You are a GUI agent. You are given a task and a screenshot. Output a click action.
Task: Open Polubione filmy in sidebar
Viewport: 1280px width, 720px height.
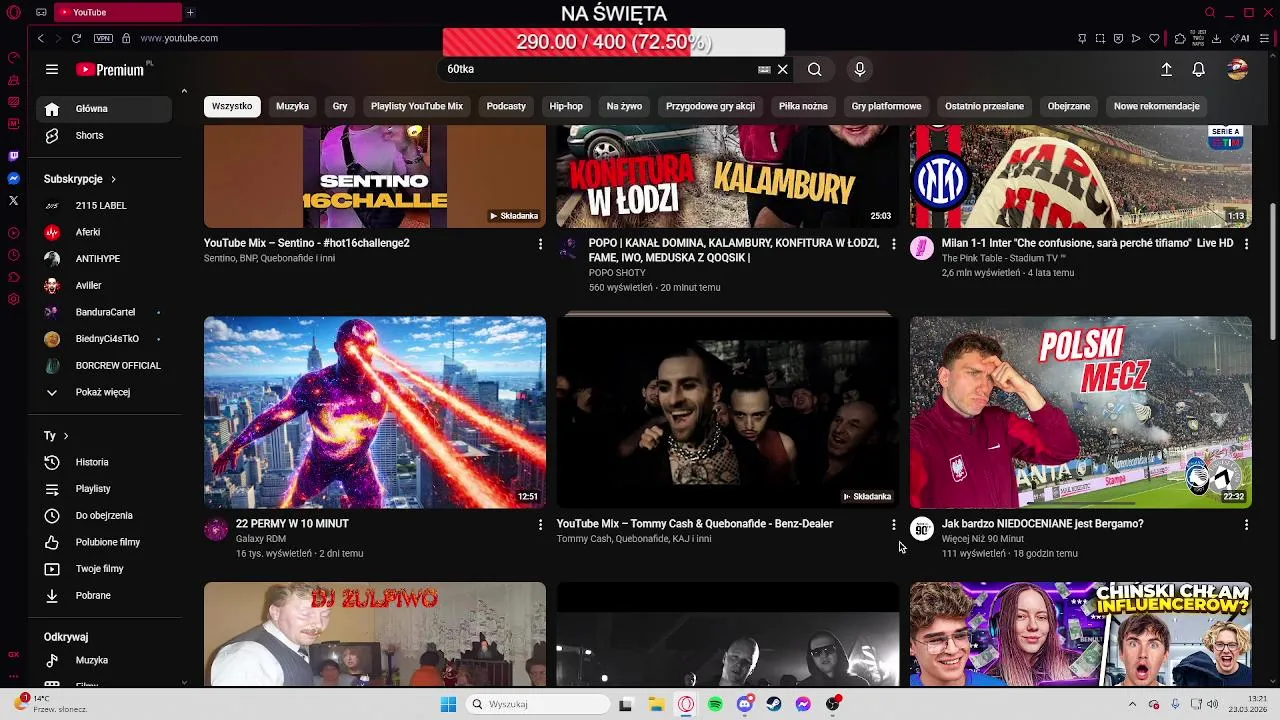pos(104,542)
